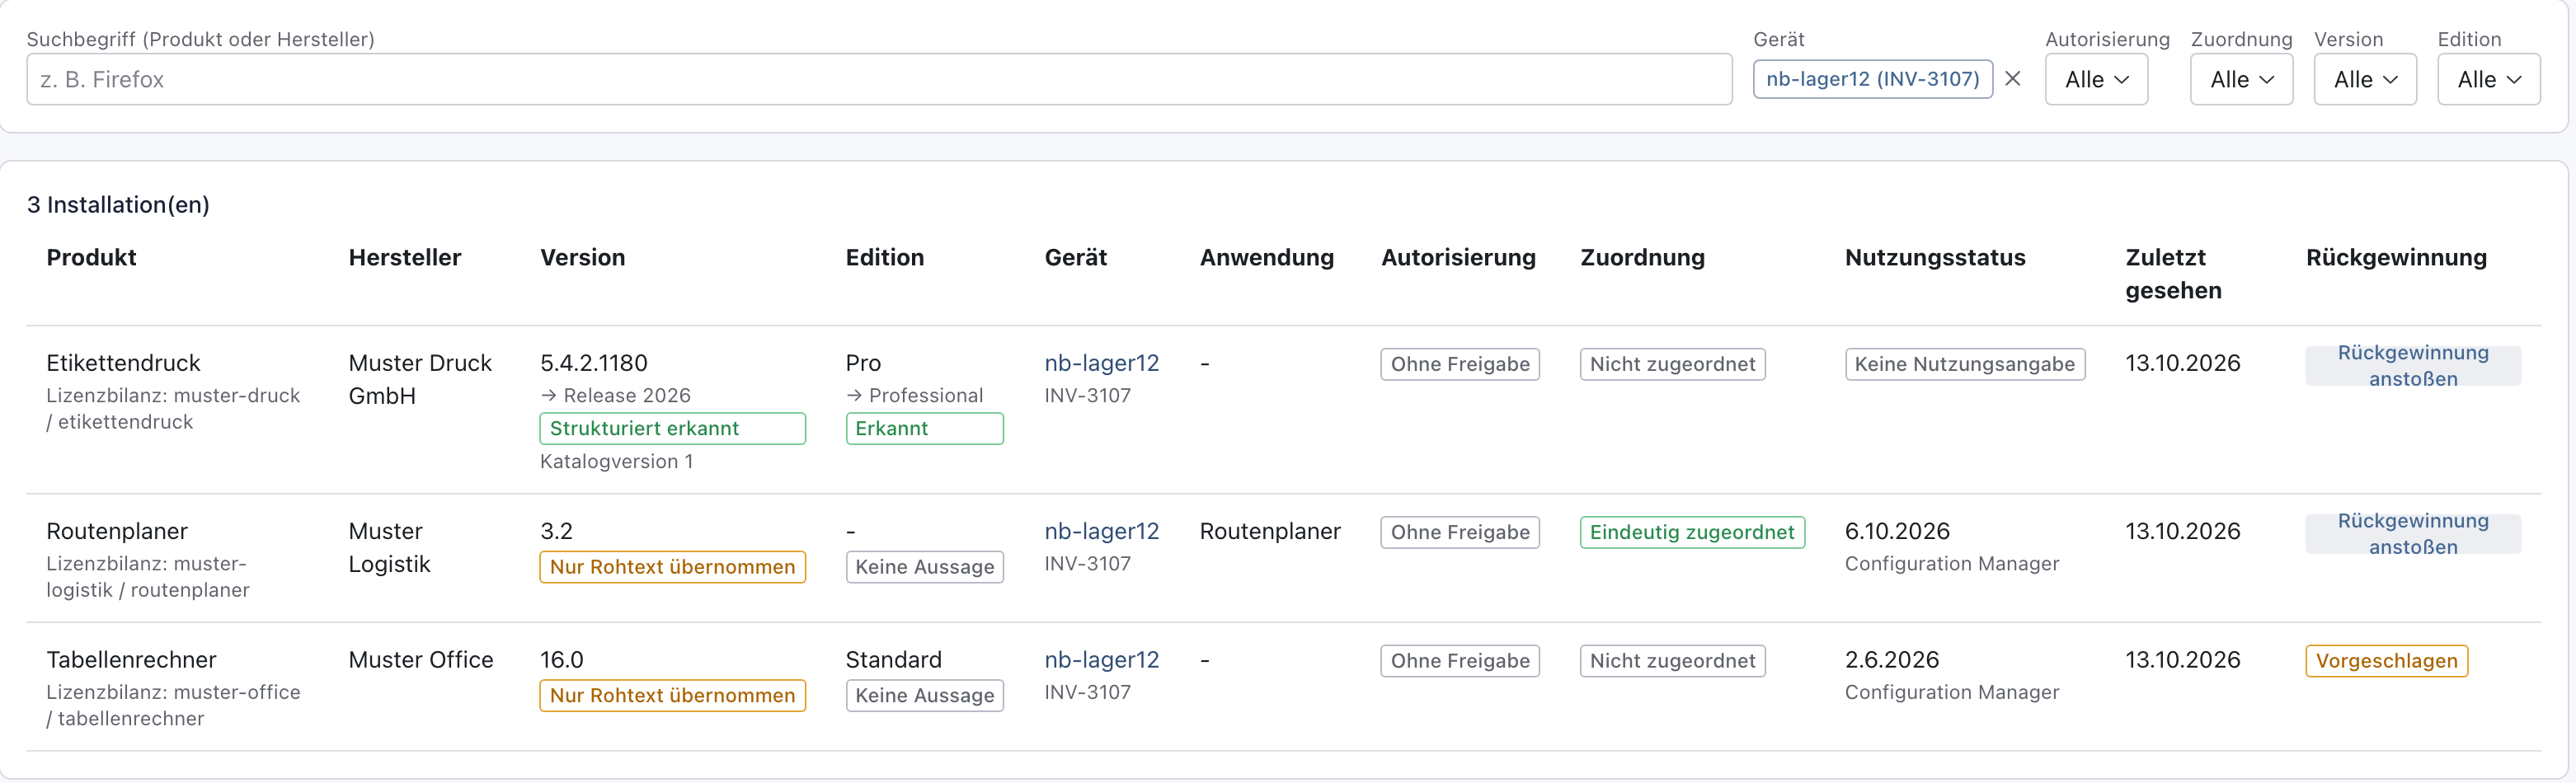Viewport: 2576px width, 783px height.
Task: Click Eindeutig zugeordnet badge for Routenplaner
Action: 1692,532
